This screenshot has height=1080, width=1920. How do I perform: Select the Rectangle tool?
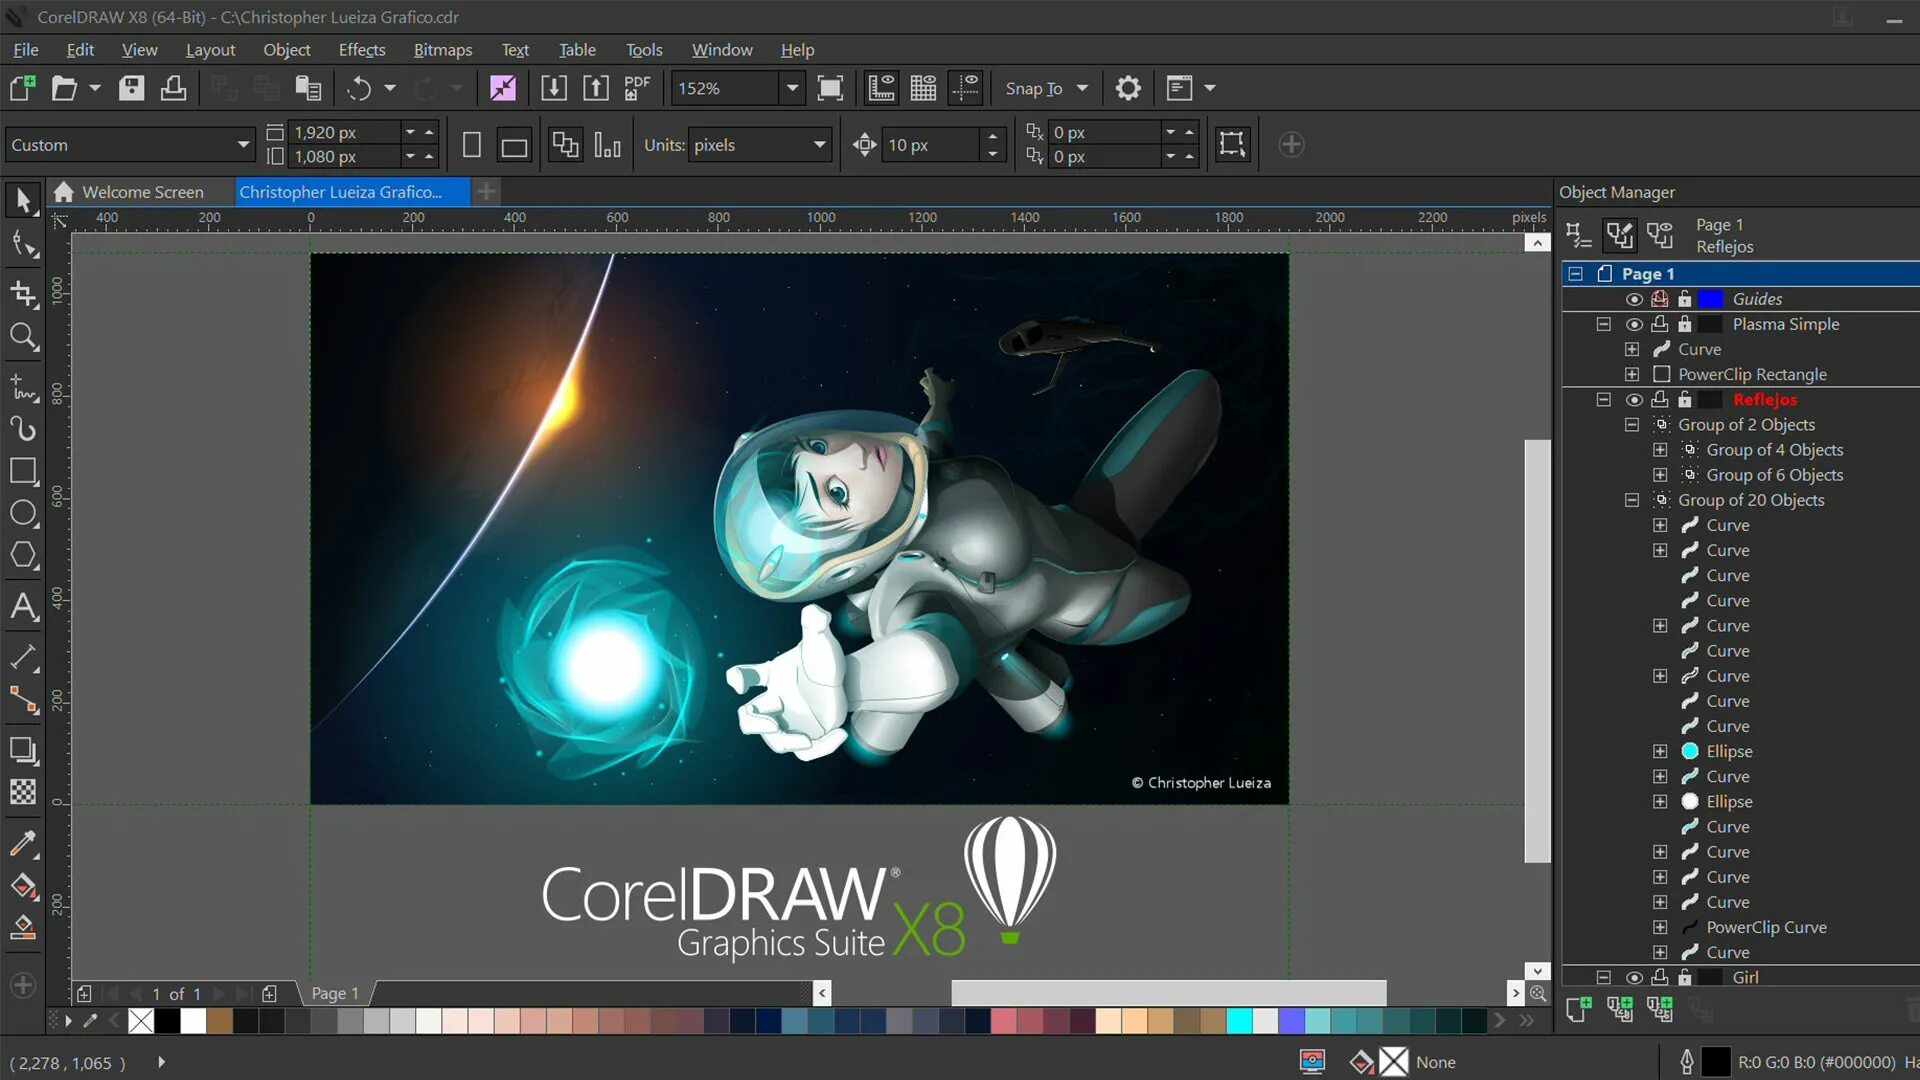[x=23, y=471]
